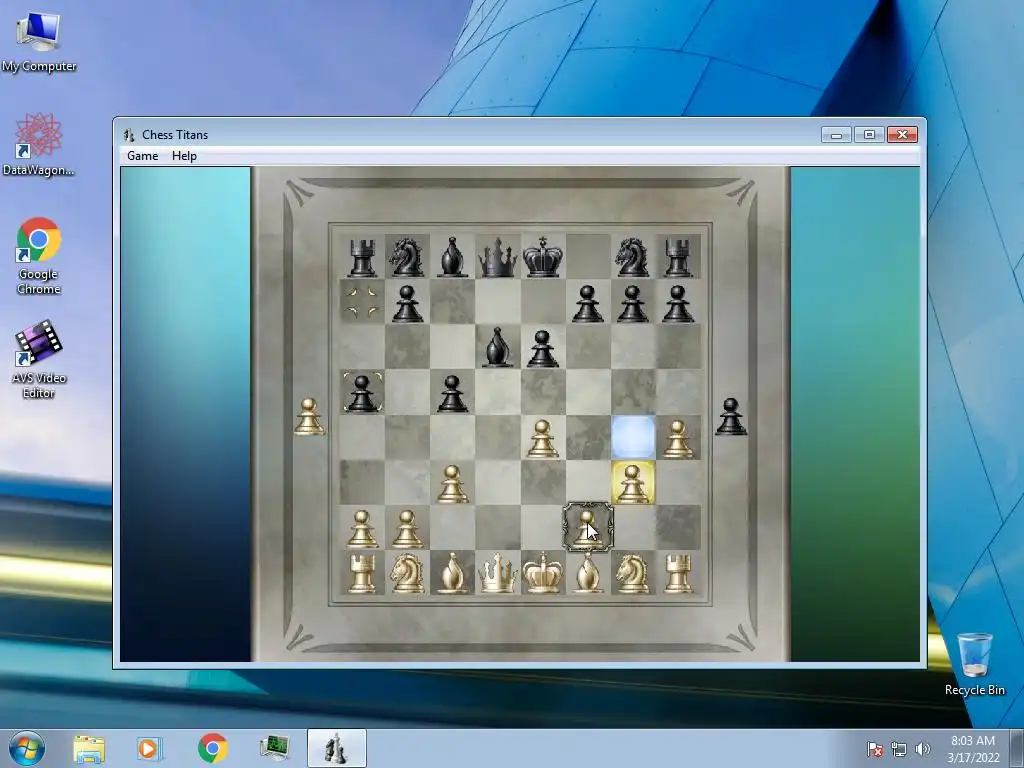Select the white pawn on b2
Image resolution: width=1024 pixels, height=768 pixels.
point(407,528)
